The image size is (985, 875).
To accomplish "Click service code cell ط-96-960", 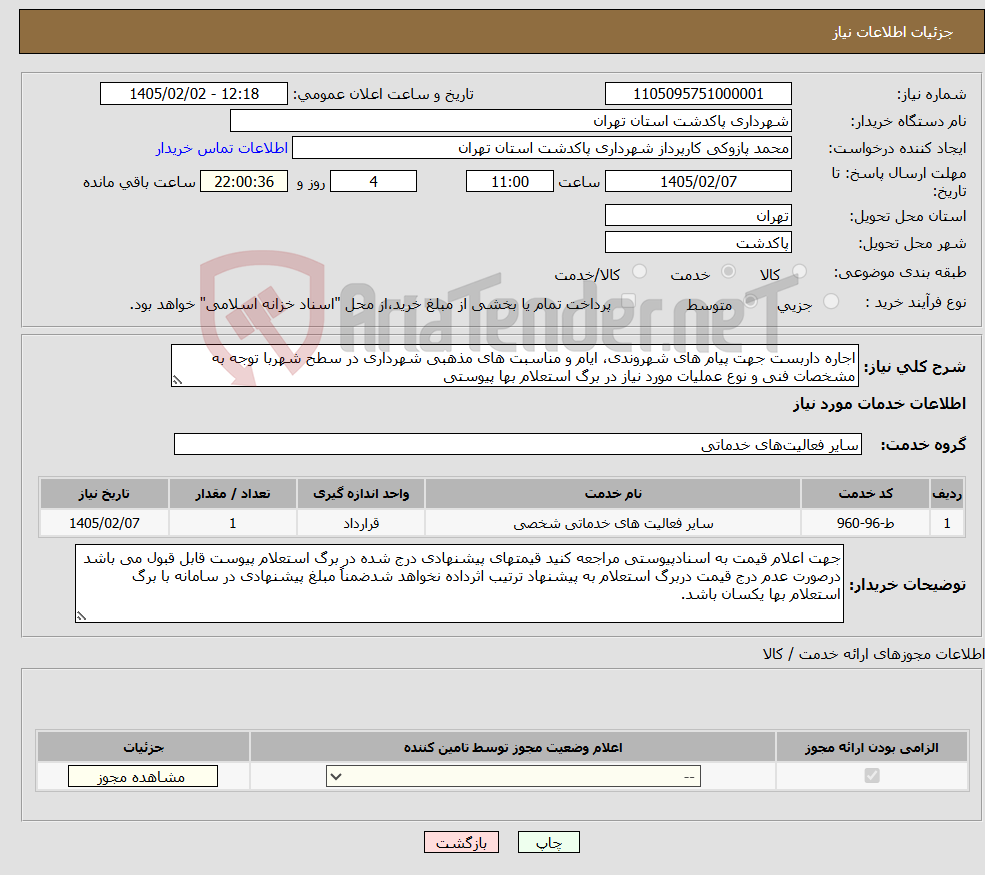I will (865, 523).
